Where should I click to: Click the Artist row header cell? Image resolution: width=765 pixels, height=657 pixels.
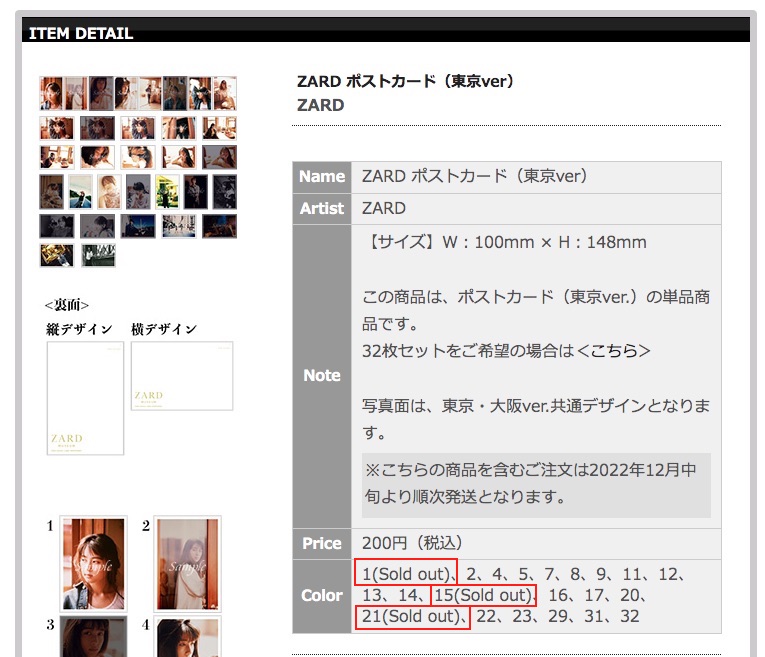coord(322,209)
